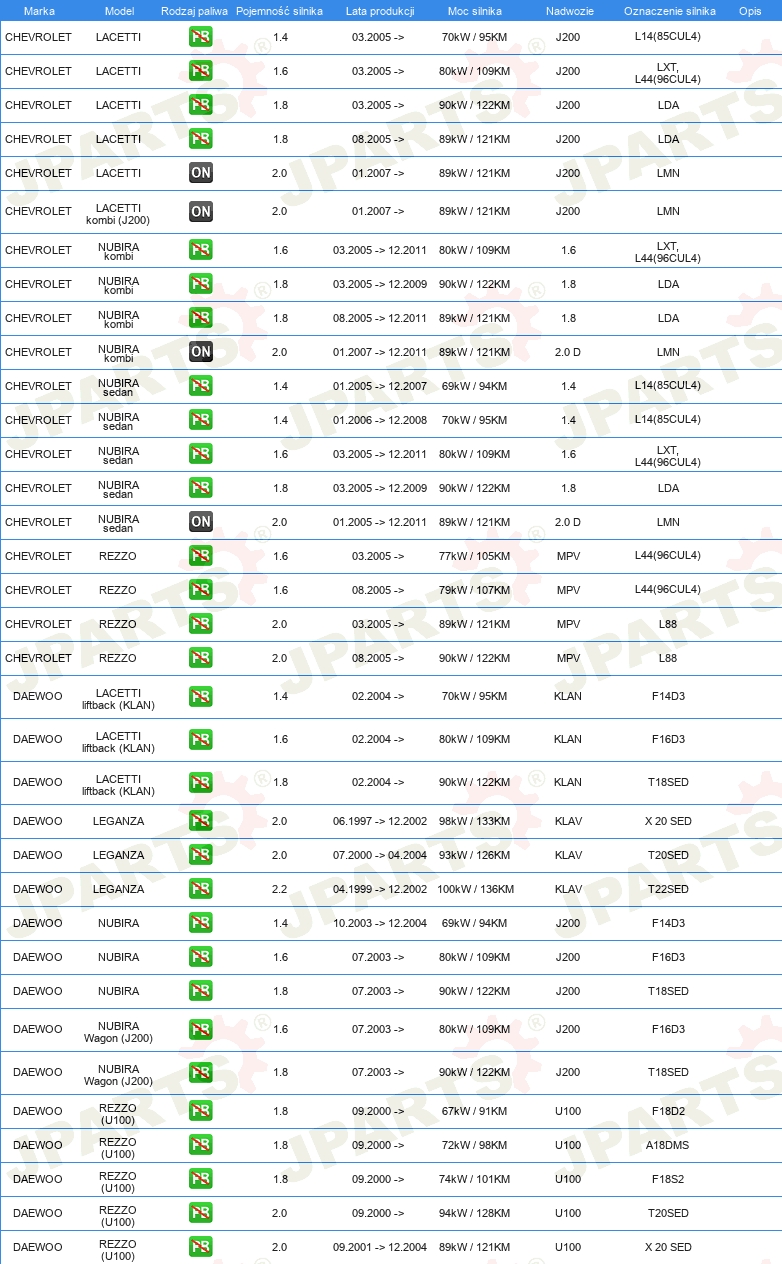Click the PB icon for Daewoo Rezzo A18DMS engine
Screen dimensions: 782x1264
pyautogui.click(x=201, y=1145)
